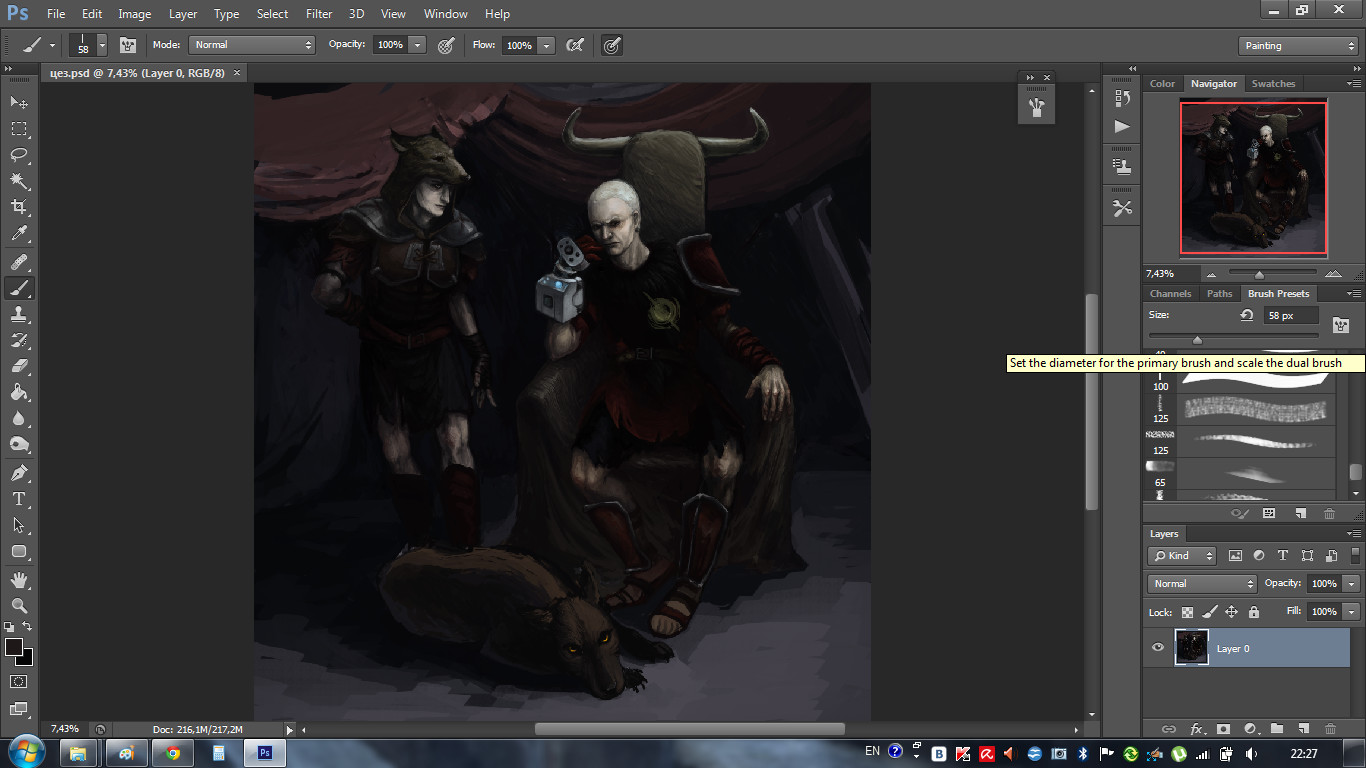This screenshot has height=768, width=1366.
Task: Select the Hand tool
Action: tap(19, 579)
